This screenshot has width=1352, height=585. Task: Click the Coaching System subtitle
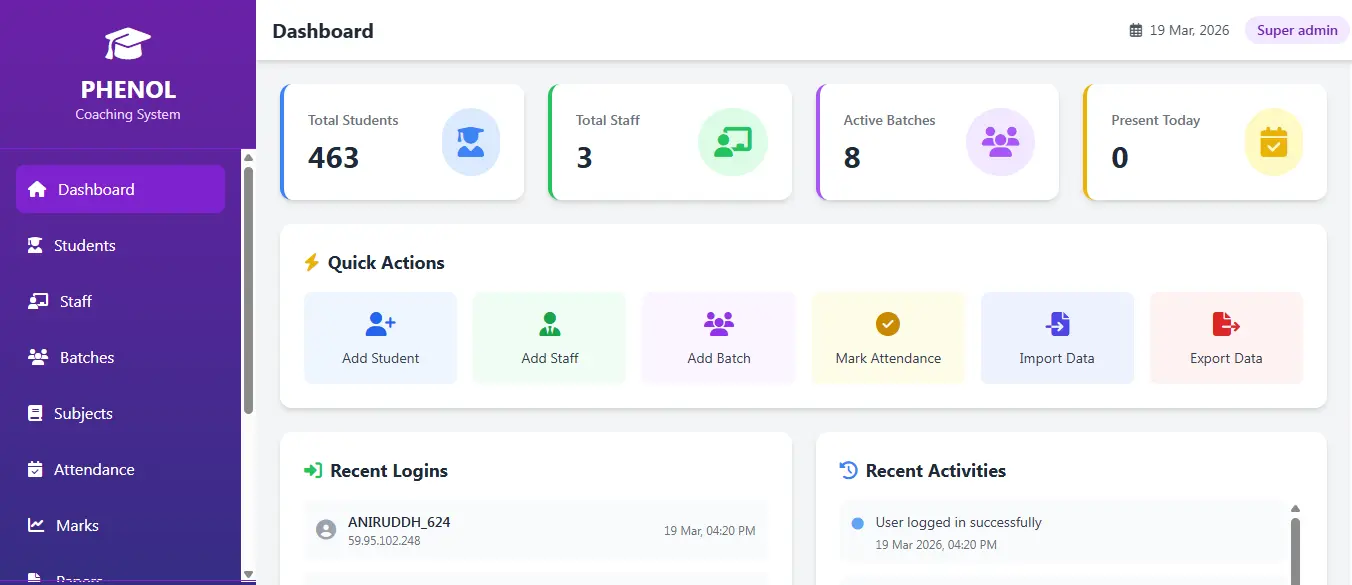[x=128, y=114]
